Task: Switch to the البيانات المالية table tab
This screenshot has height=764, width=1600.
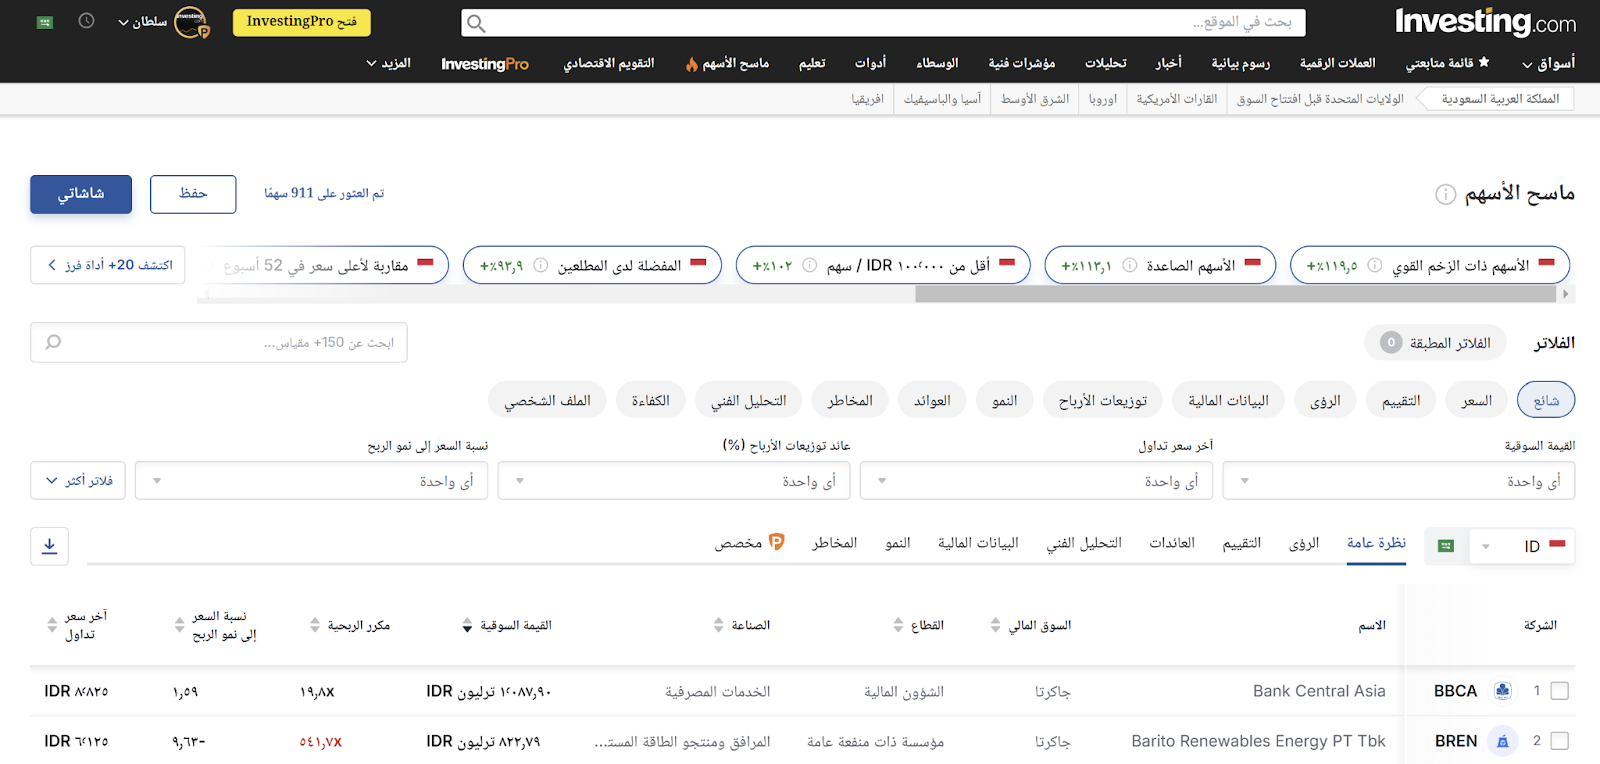Action: click(978, 543)
